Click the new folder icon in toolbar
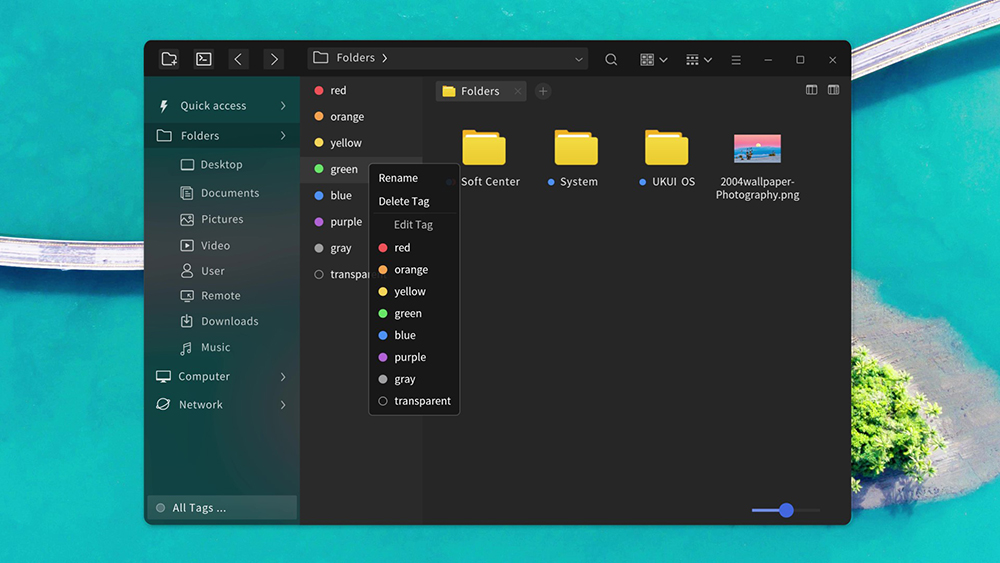This screenshot has height=563, width=1000. [169, 59]
